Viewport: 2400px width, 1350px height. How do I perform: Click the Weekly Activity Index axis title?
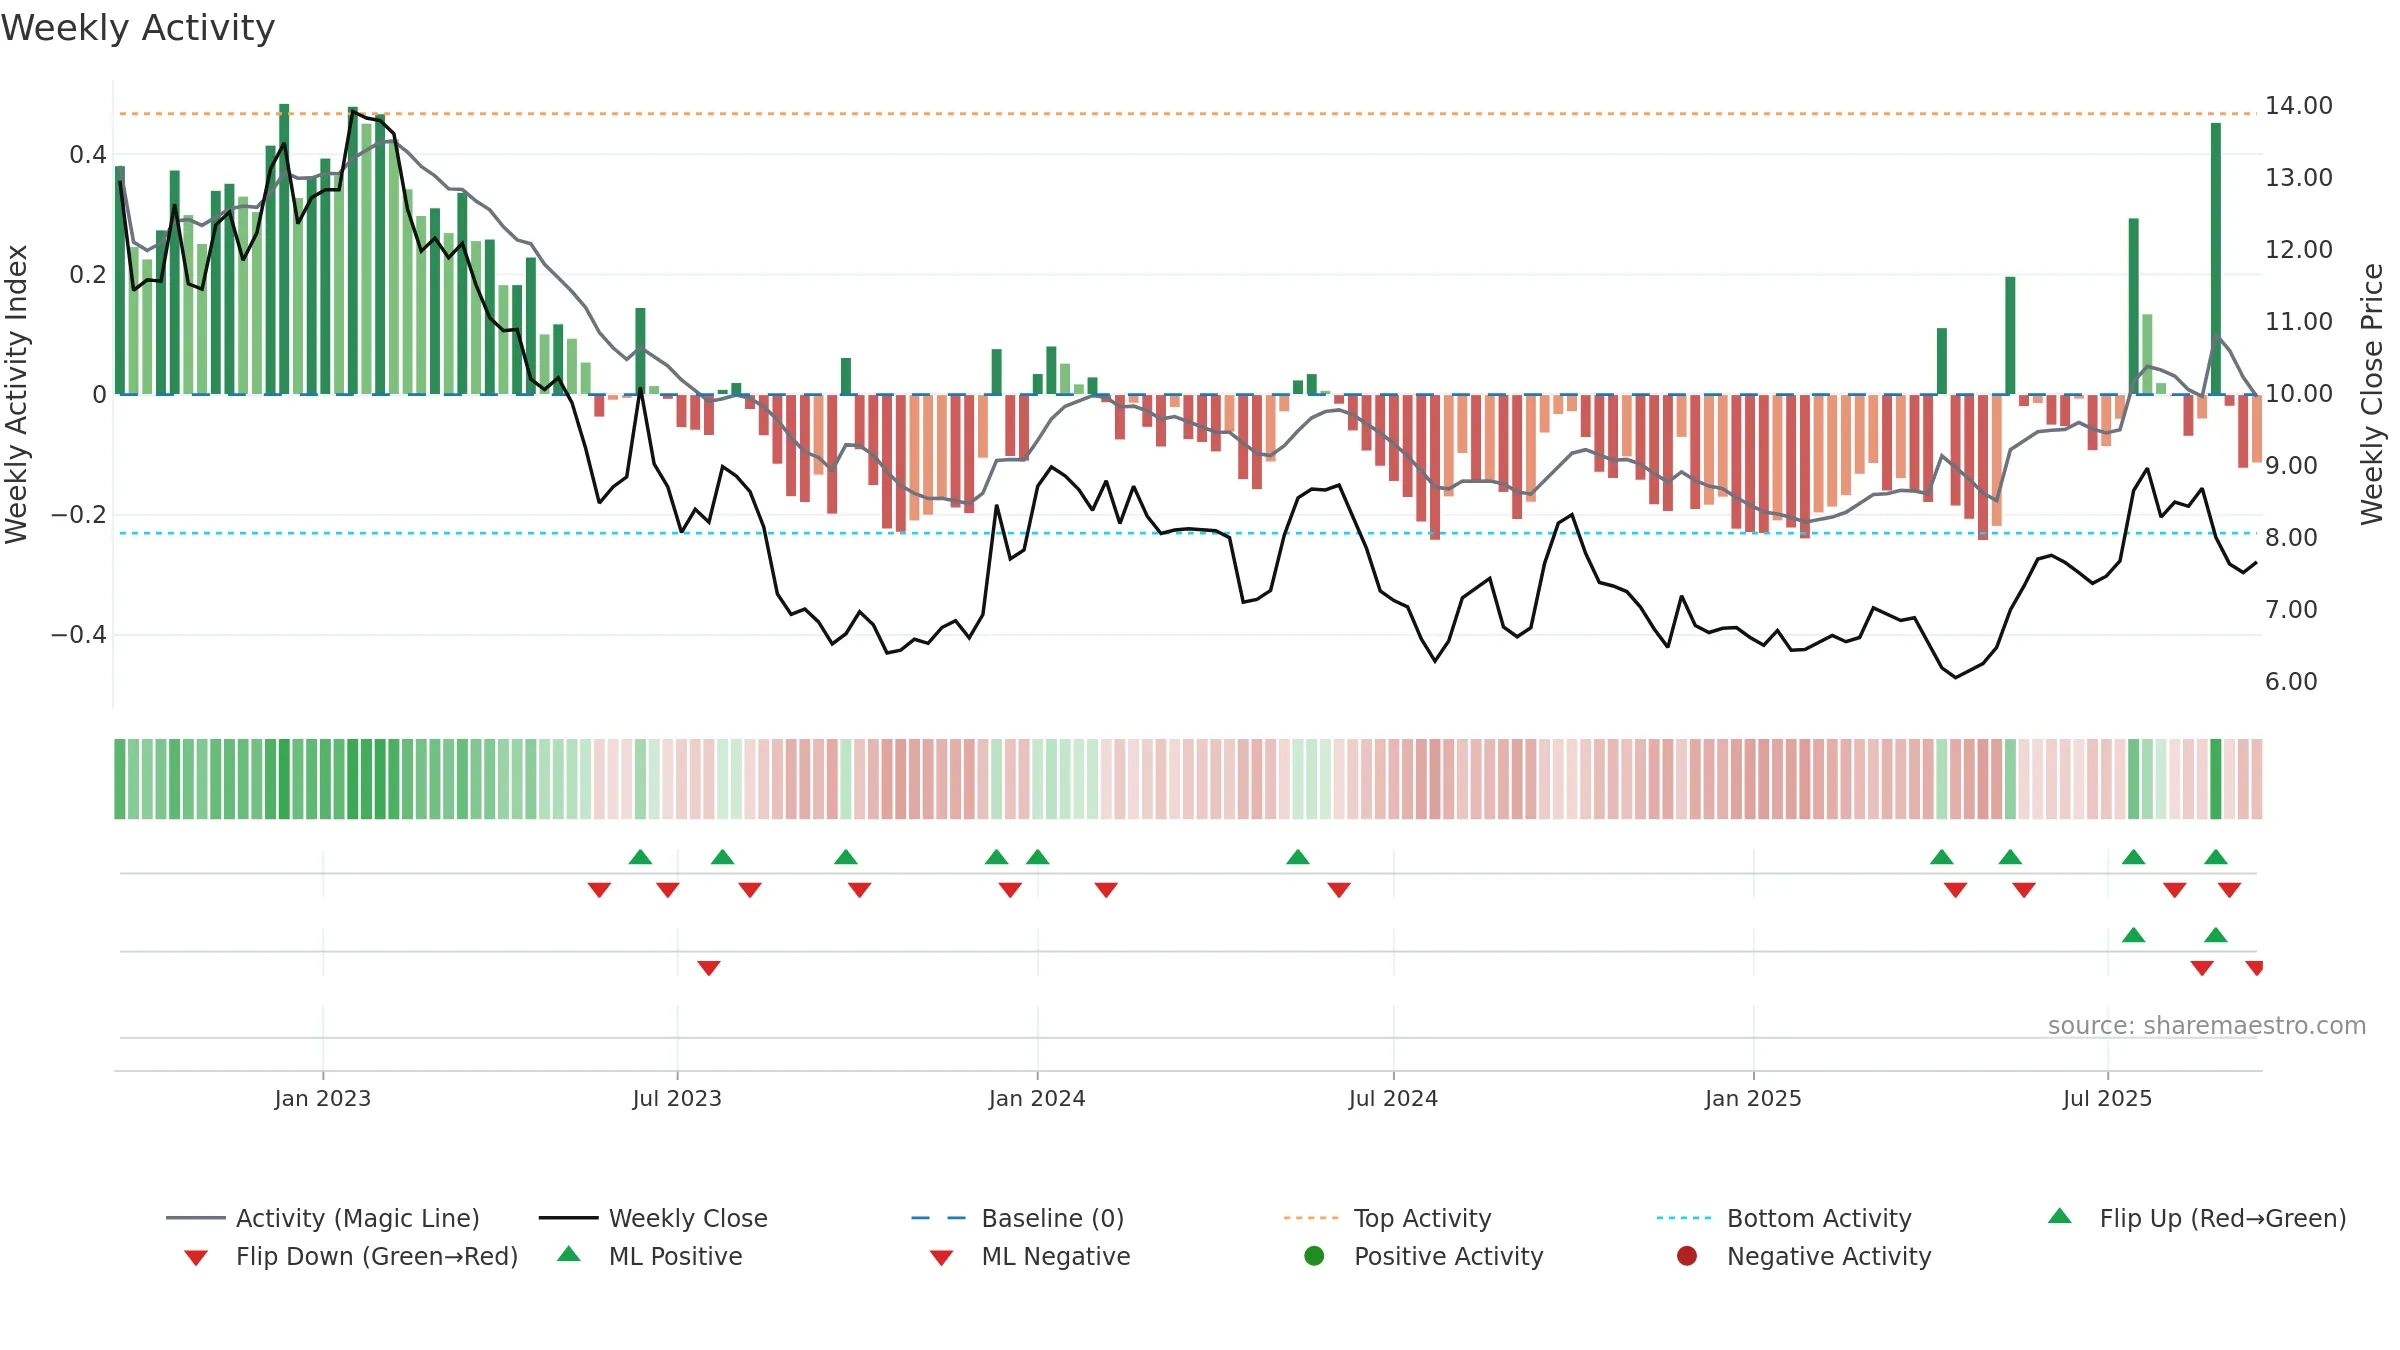tap(17, 394)
